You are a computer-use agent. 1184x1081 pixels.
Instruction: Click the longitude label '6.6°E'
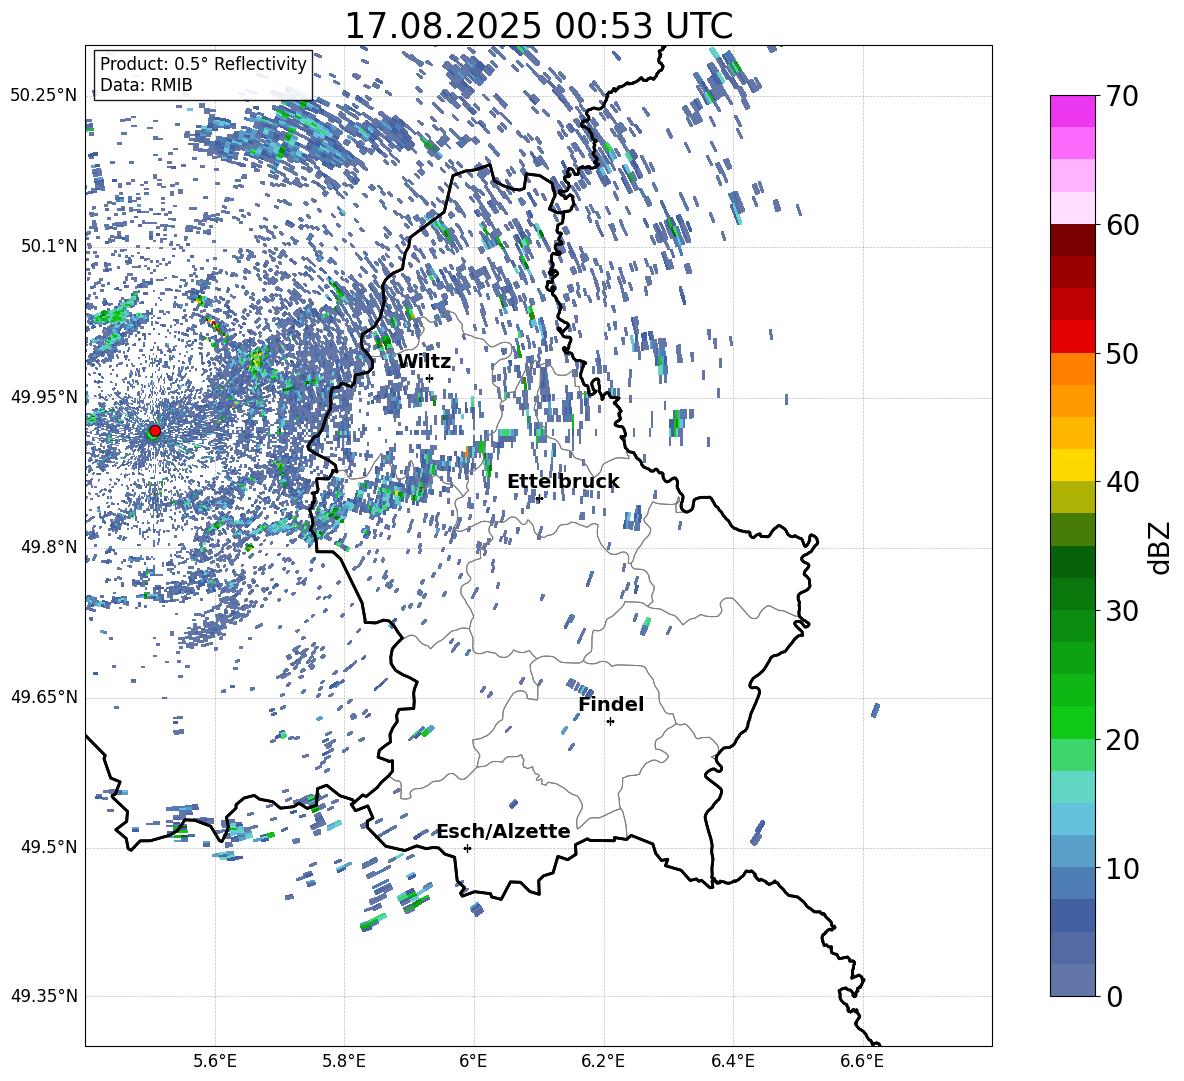(862, 1062)
